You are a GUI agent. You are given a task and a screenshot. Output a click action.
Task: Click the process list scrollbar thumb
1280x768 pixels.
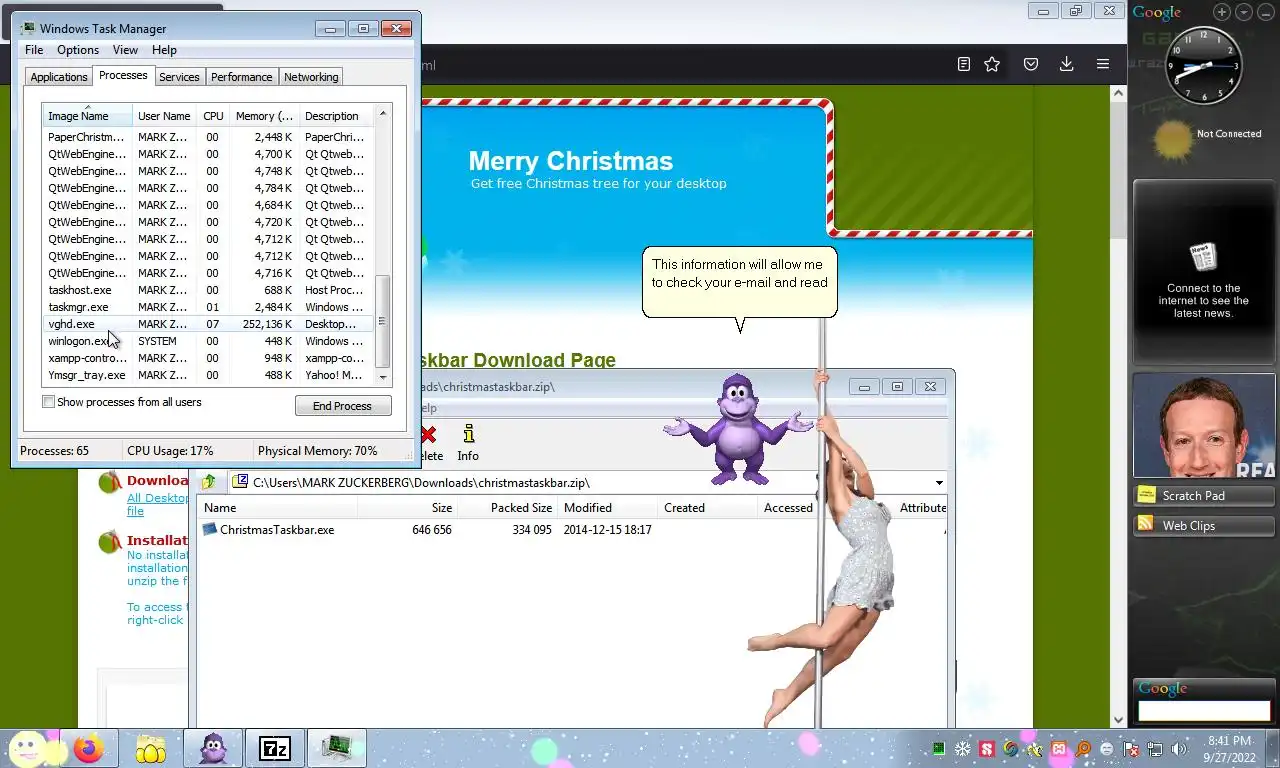point(381,322)
